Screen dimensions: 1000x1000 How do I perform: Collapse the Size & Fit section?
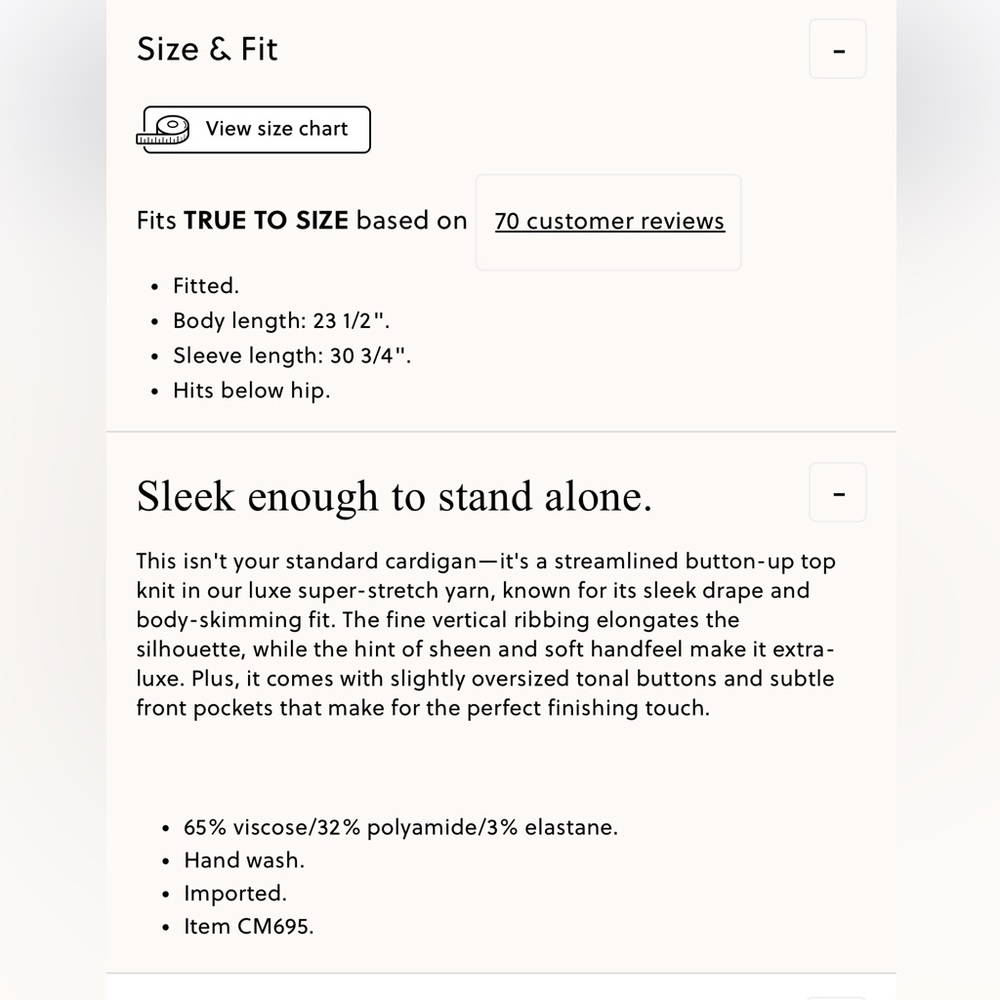point(837,49)
